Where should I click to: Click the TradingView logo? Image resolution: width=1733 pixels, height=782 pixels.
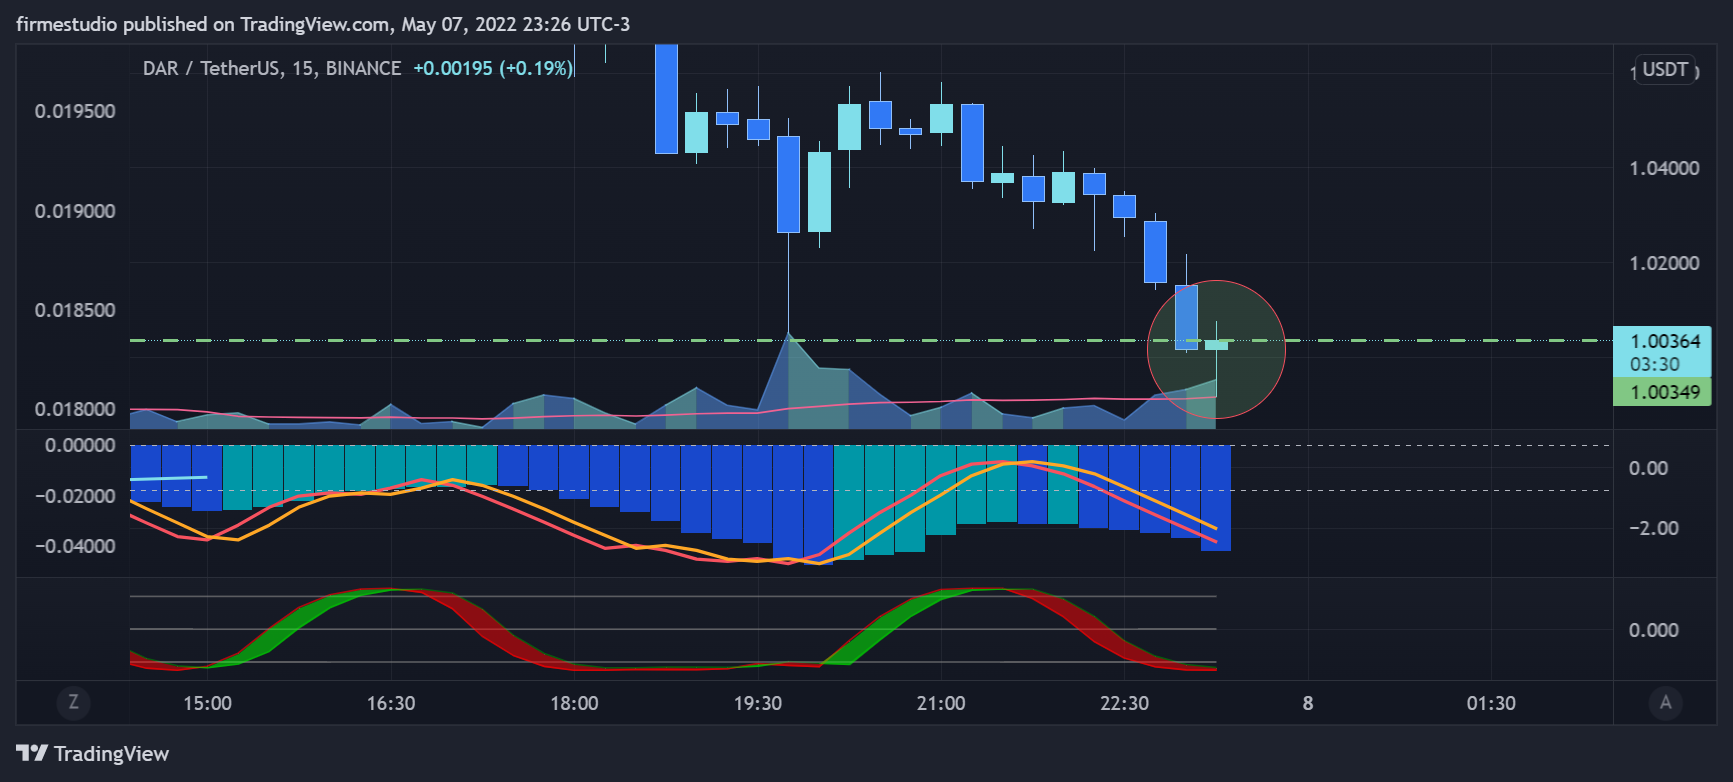[x=93, y=754]
